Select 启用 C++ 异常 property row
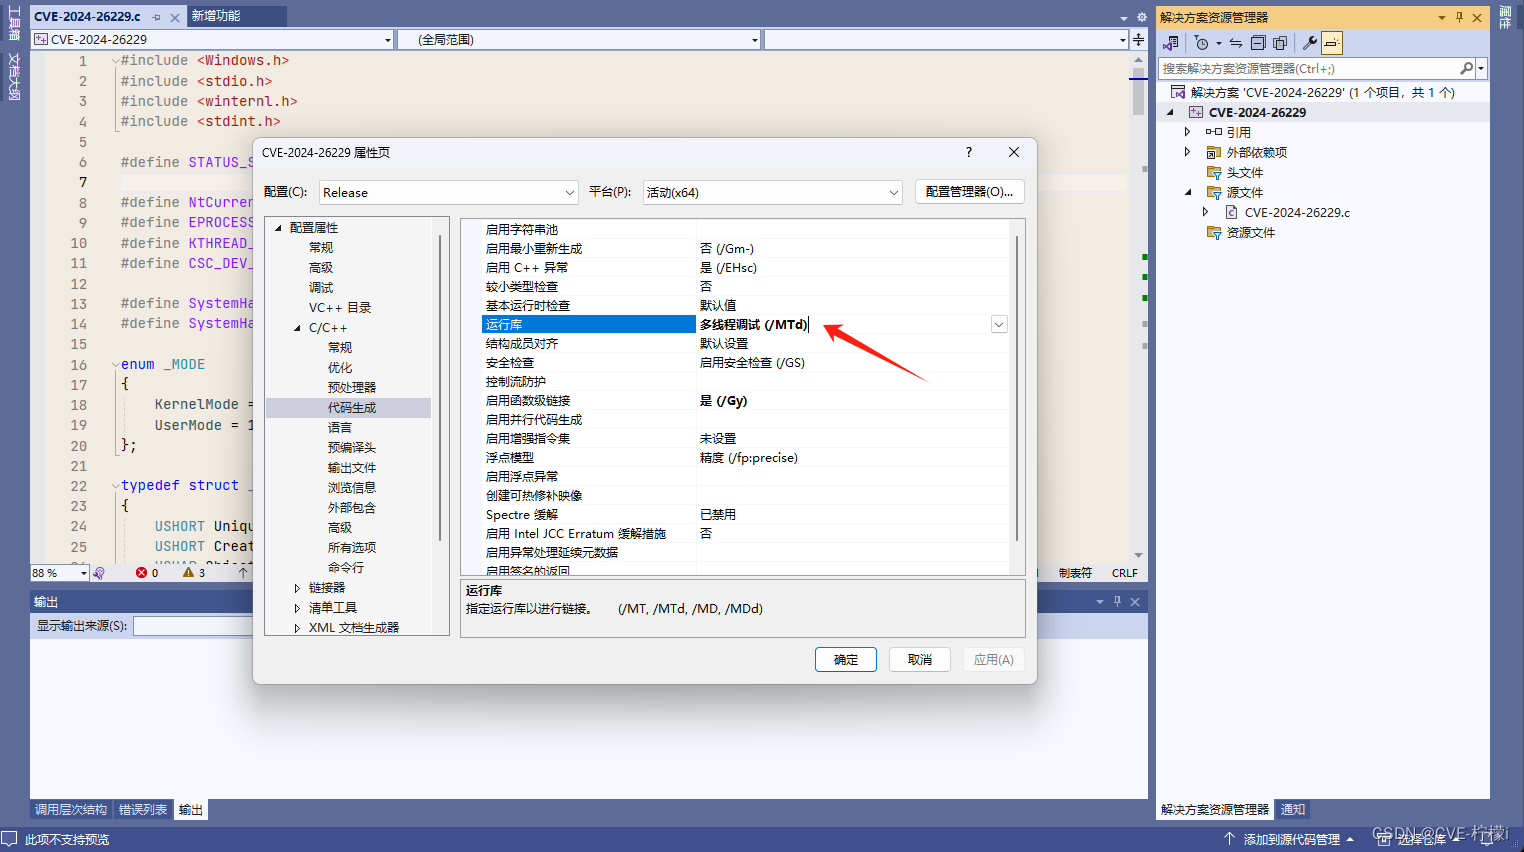This screenshot has width=1524, height=852. (745, 267)
